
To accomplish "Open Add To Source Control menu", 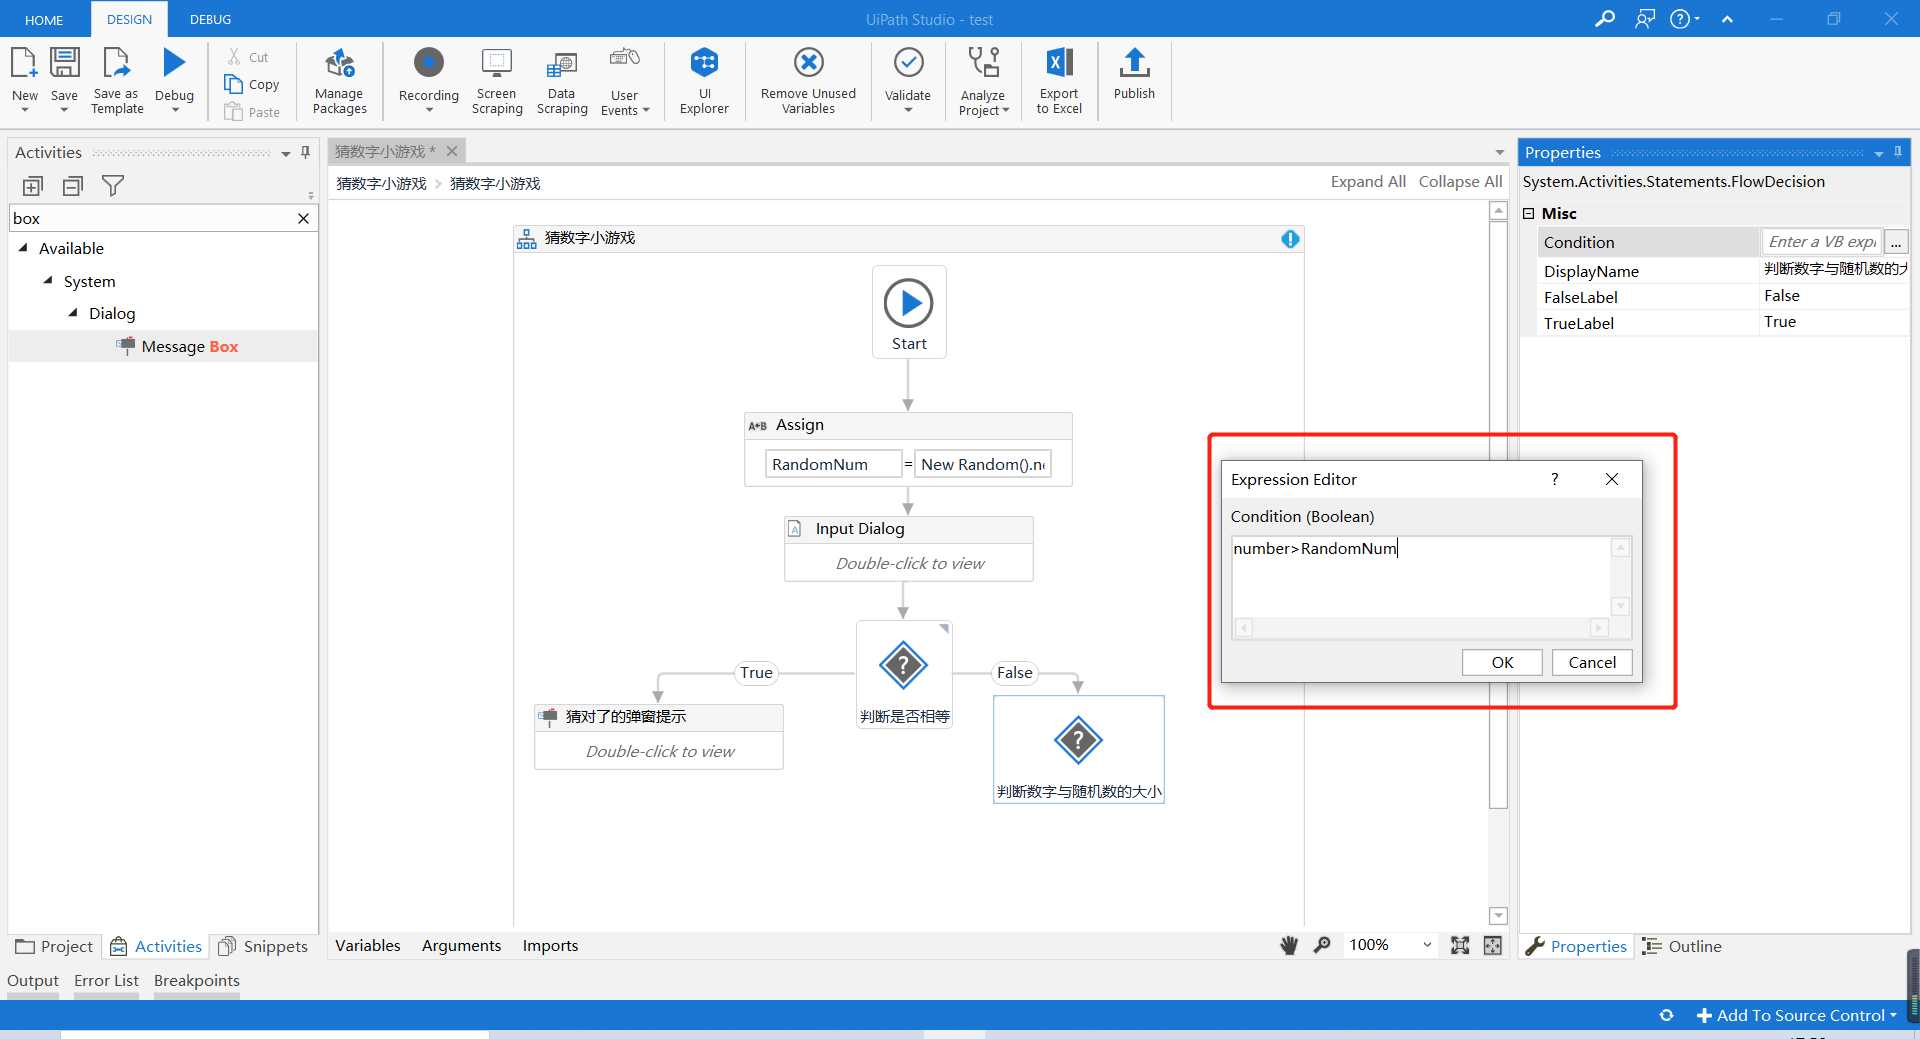I will (x=1796, y=1015).
